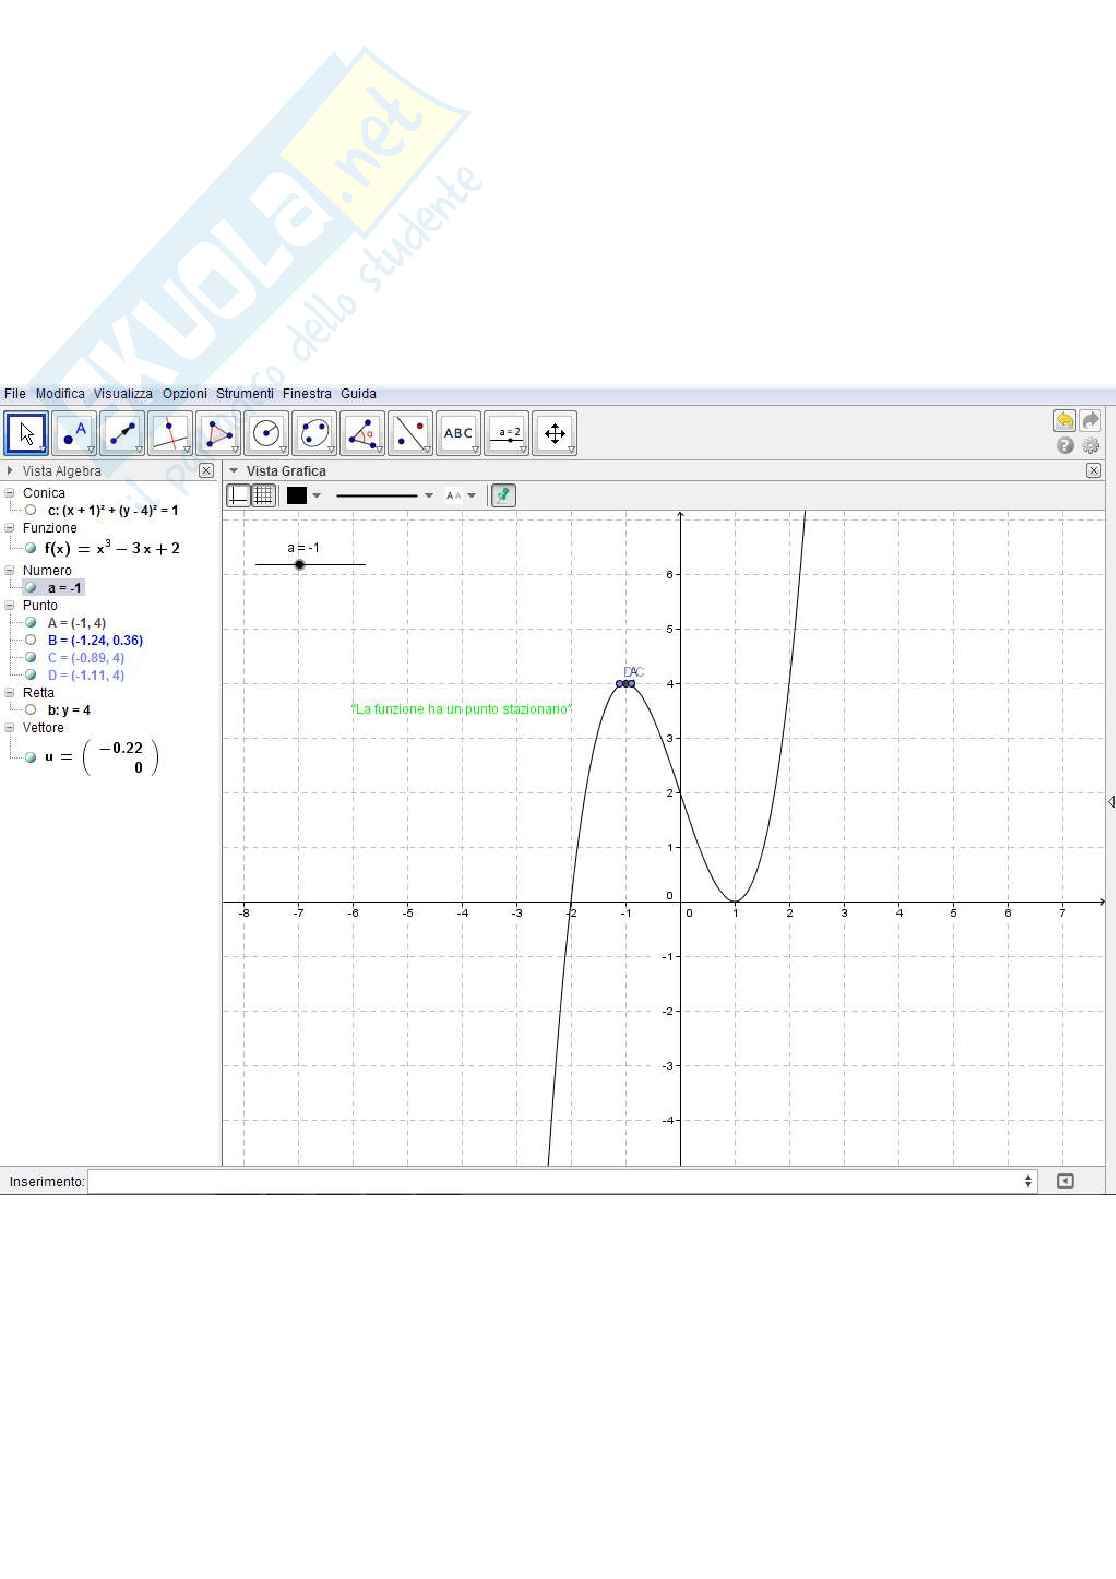
Task: Show the conic c in the graph
Action: click(31, 510)
